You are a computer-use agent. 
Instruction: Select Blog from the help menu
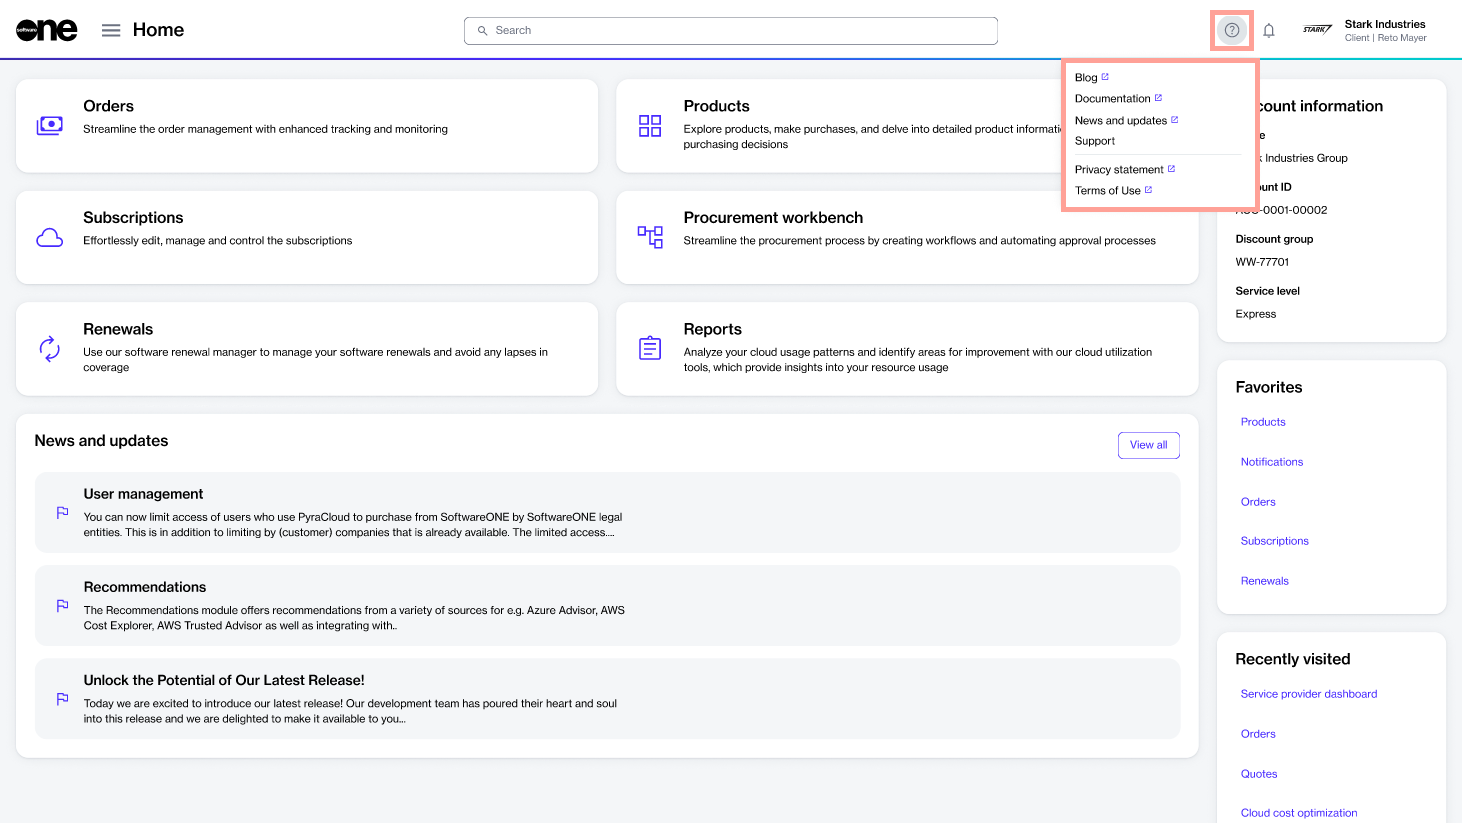click(x=1087, y=77)
